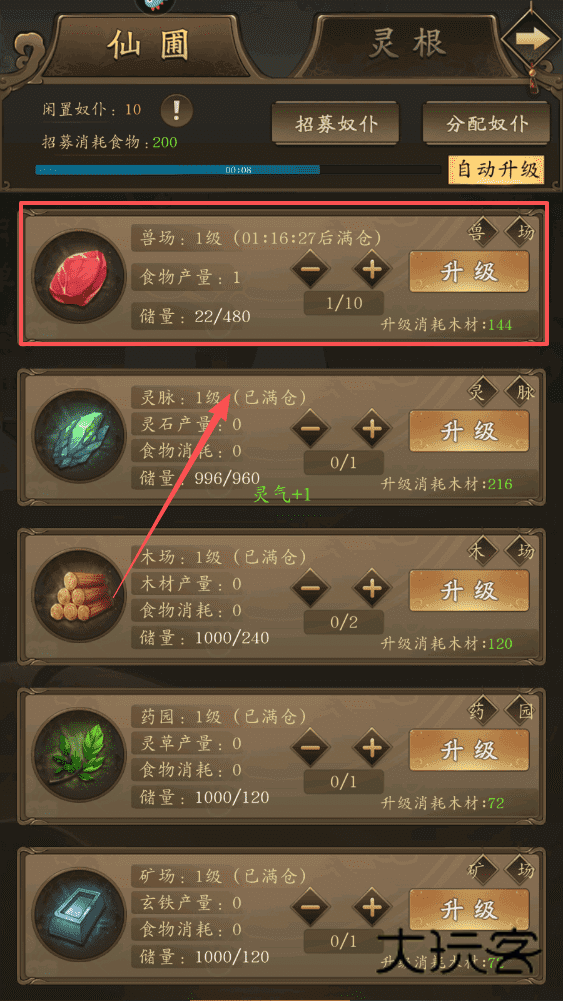
Task: Decrease 木场 servants with minus button
Action: click(310, 587)
